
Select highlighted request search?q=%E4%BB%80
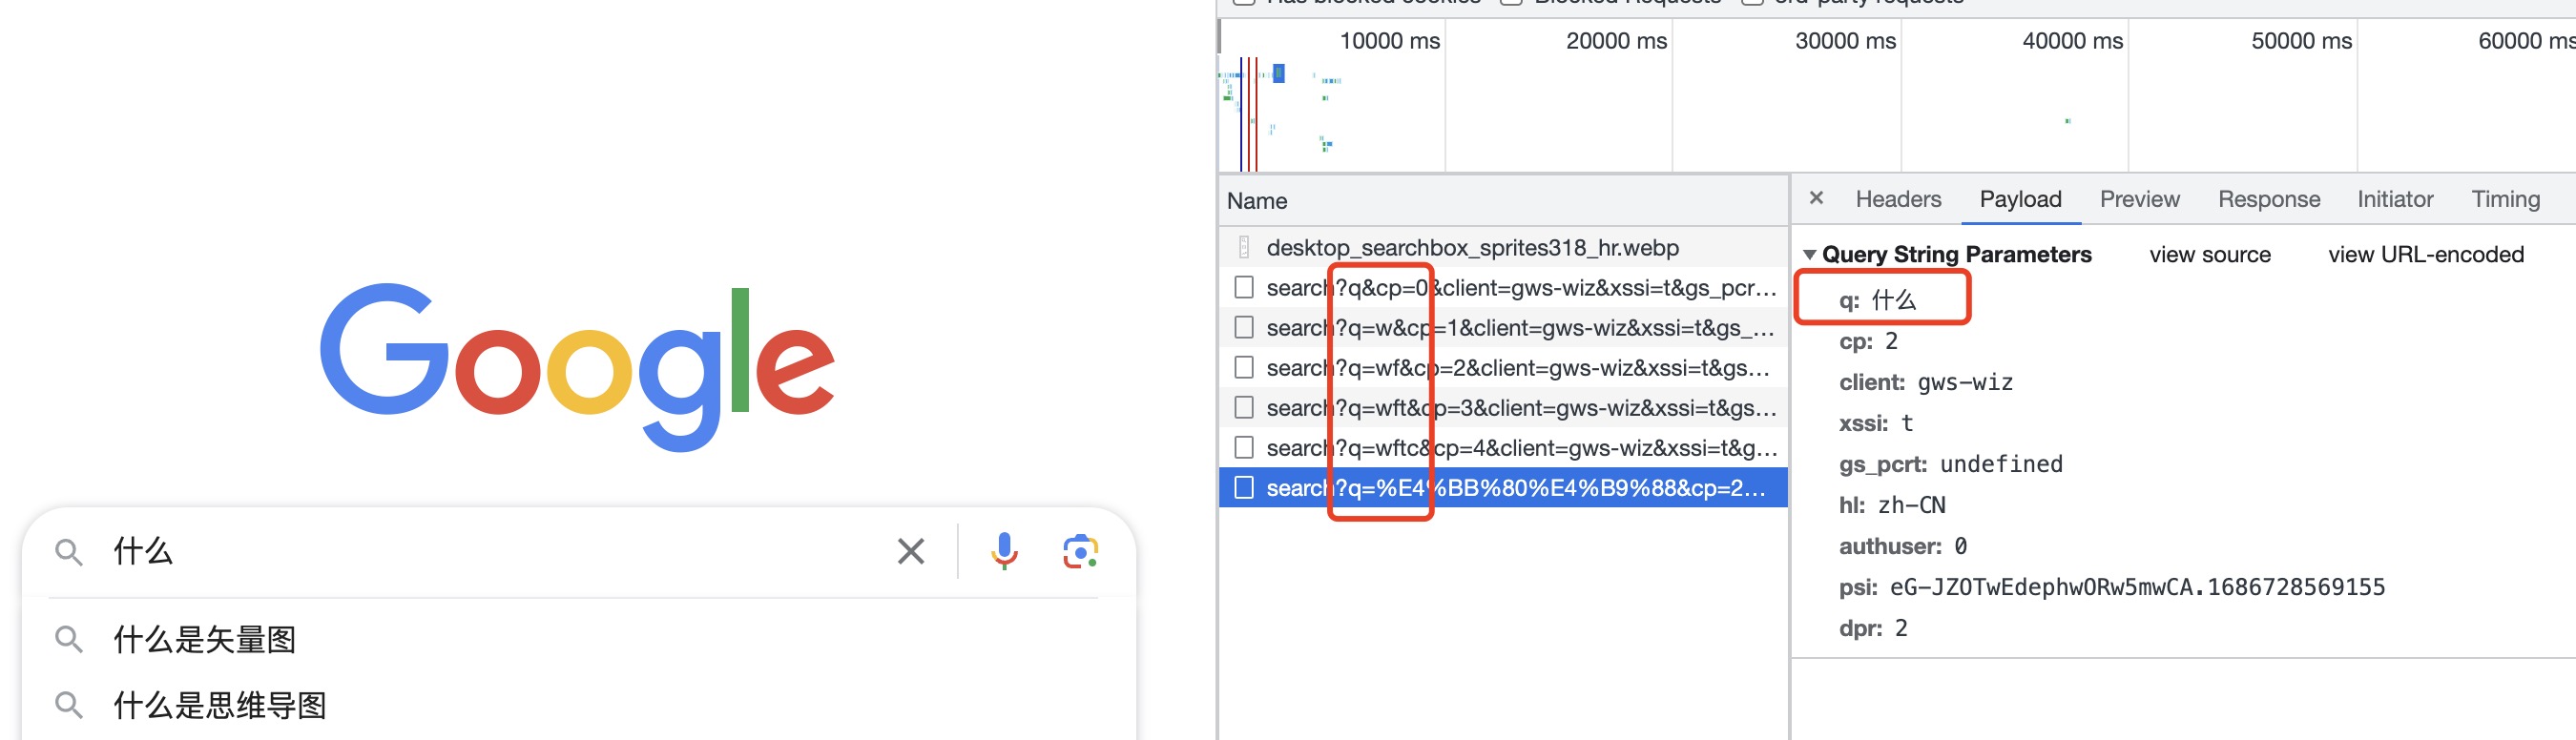click(x=1503, y=487)
